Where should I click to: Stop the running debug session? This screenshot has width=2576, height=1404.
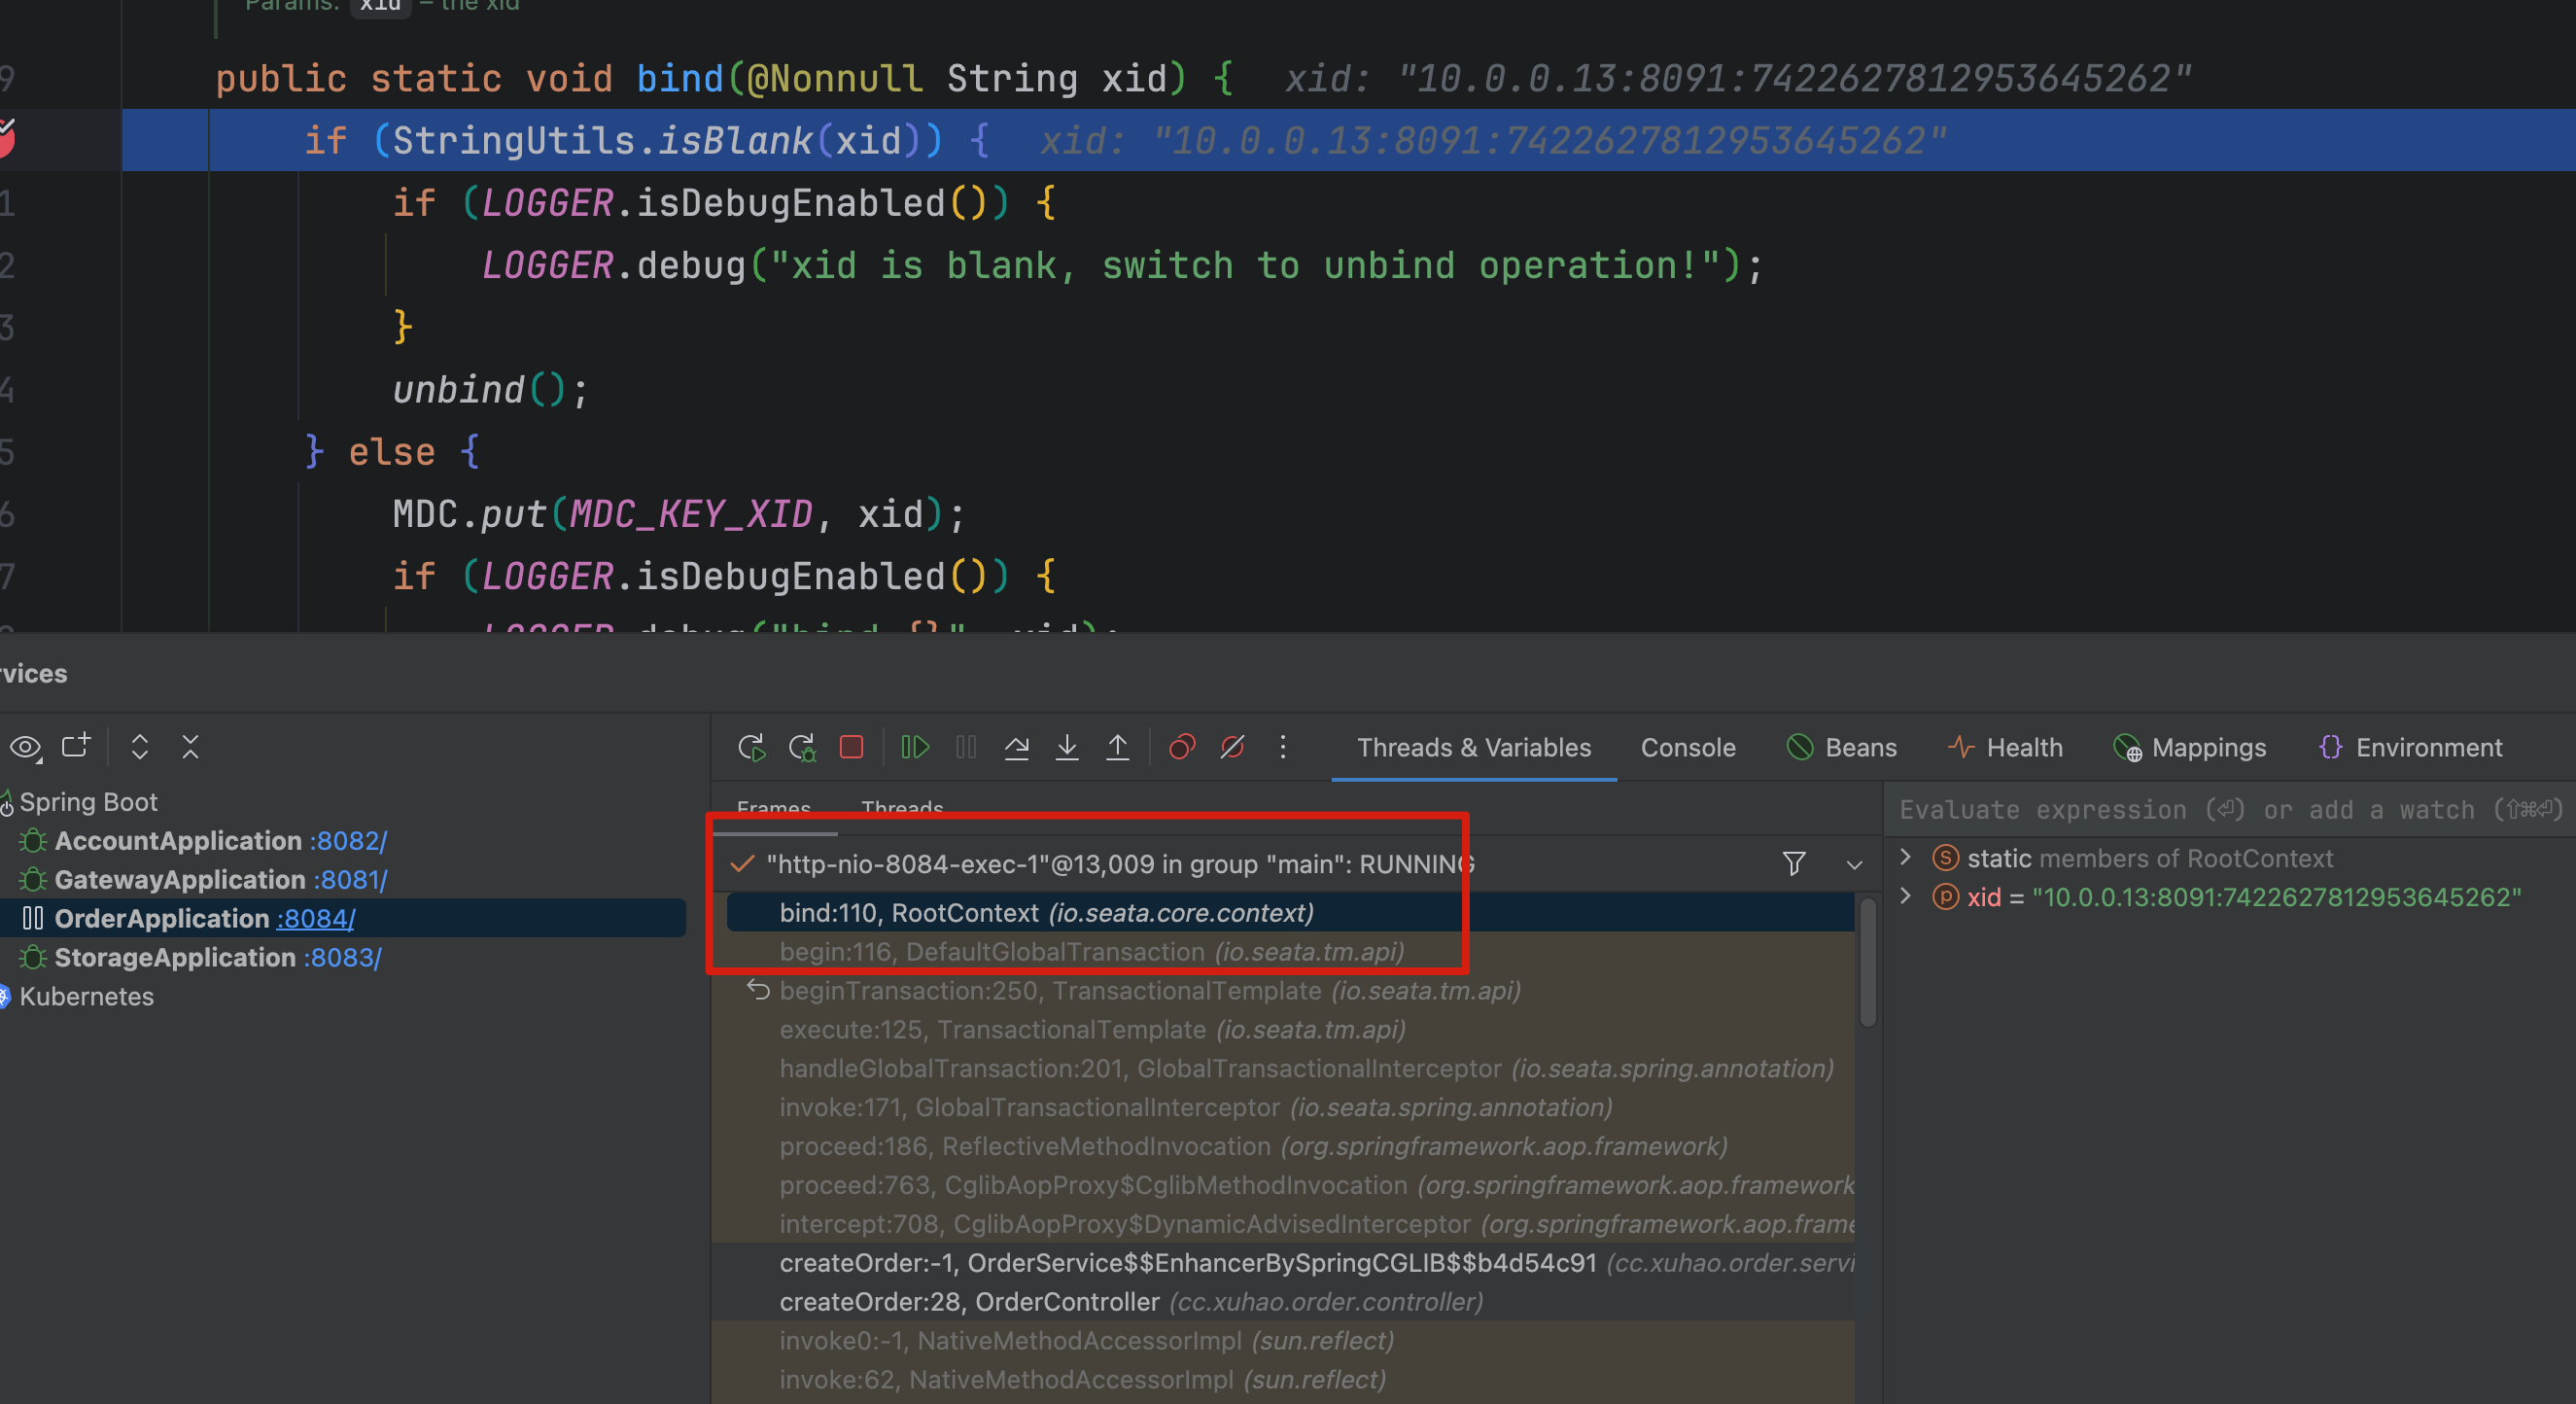point(851,747)
